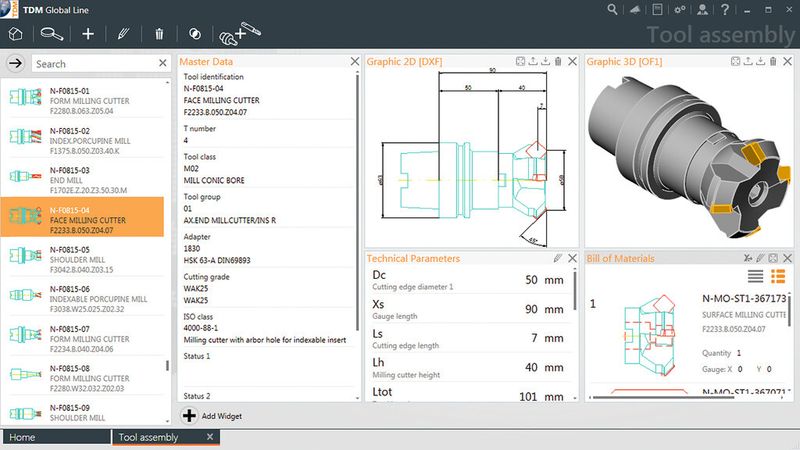Open help question mark icon
Image resolution: width=800 pixels, height=450 pixels.
[725, 9]
